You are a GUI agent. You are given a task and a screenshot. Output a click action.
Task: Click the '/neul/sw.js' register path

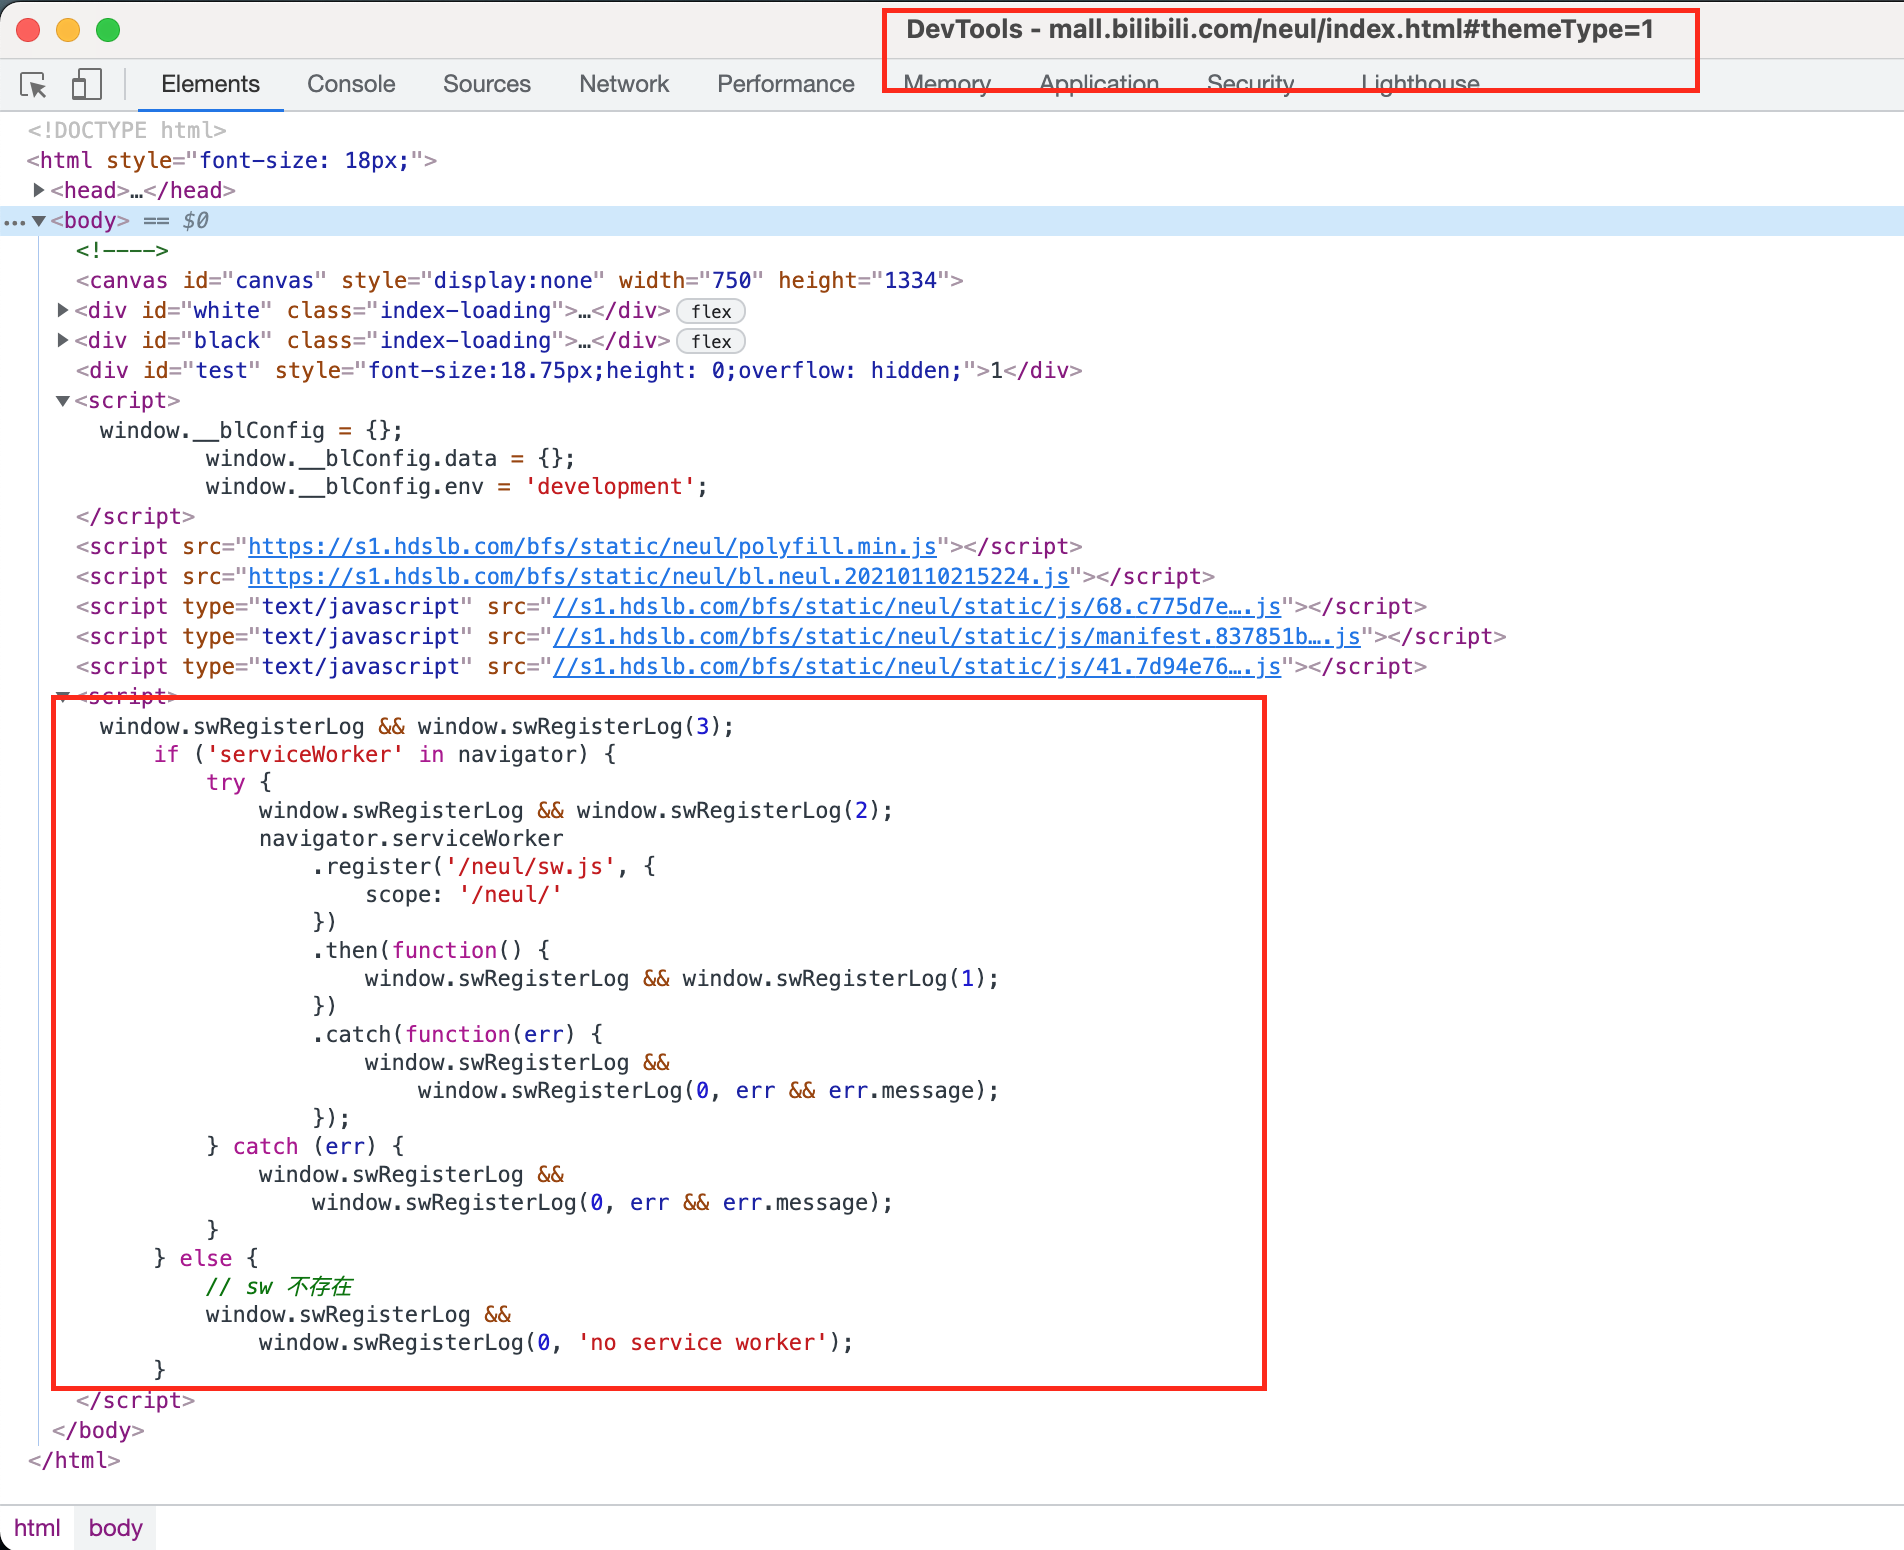(x=531, y=867)
